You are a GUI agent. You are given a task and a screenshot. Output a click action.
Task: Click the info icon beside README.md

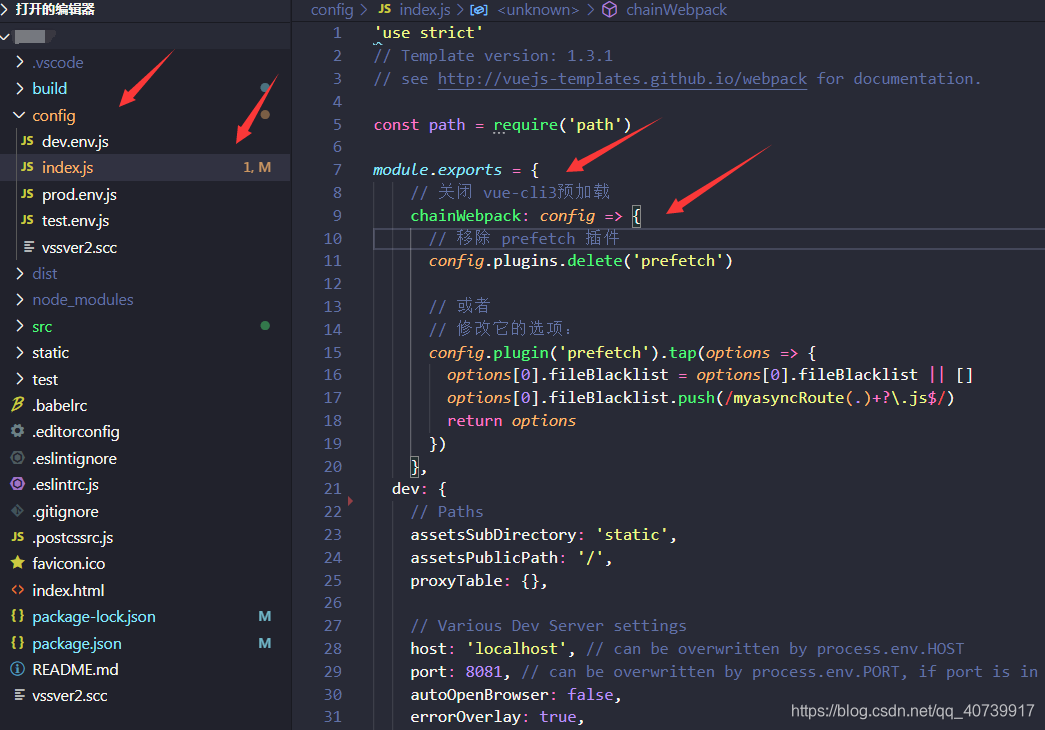[18, 669]
